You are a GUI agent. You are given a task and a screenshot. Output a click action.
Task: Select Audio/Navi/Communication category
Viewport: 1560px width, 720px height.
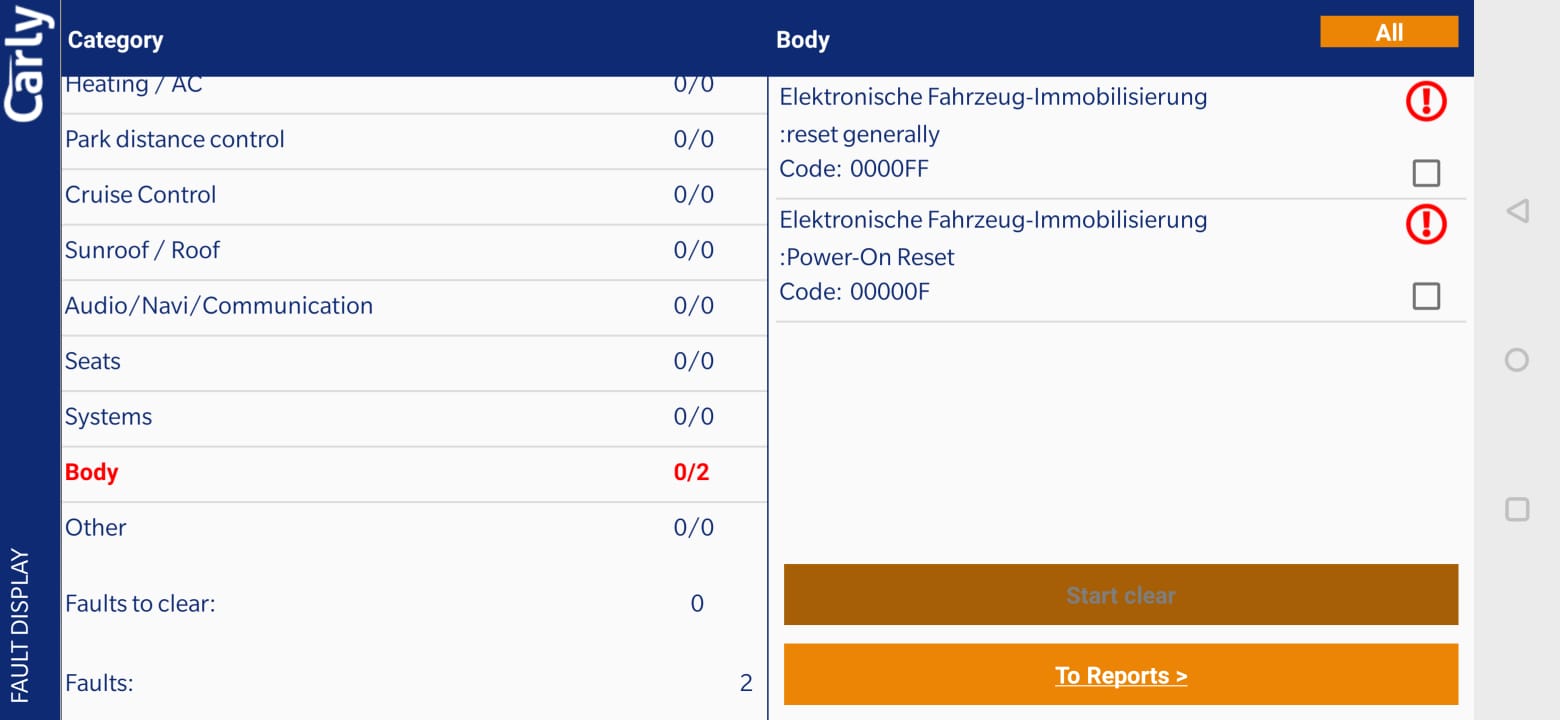414,306
